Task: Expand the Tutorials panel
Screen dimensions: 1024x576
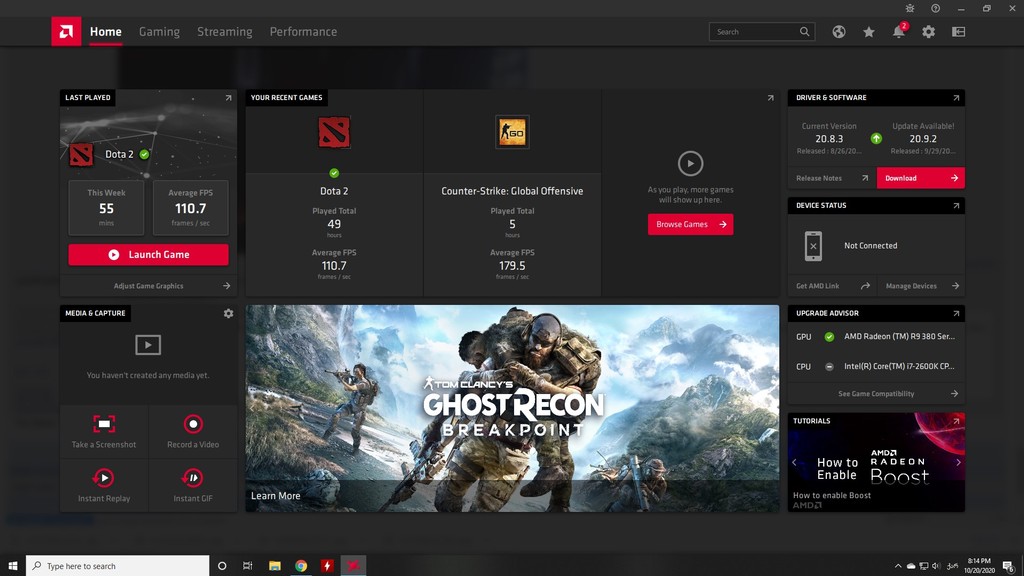Action: pos(956,421)
